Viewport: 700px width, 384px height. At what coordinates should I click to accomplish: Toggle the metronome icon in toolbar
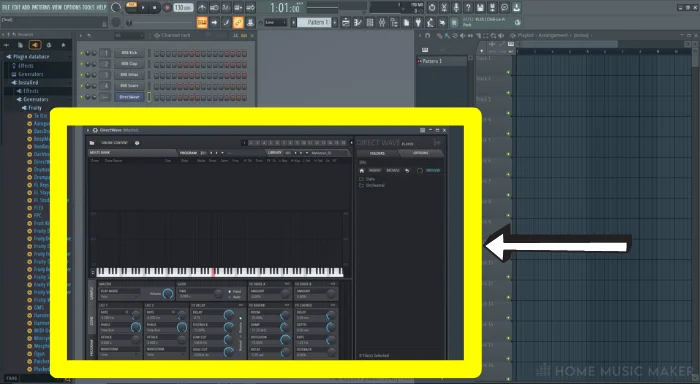[x=202, y=8]
